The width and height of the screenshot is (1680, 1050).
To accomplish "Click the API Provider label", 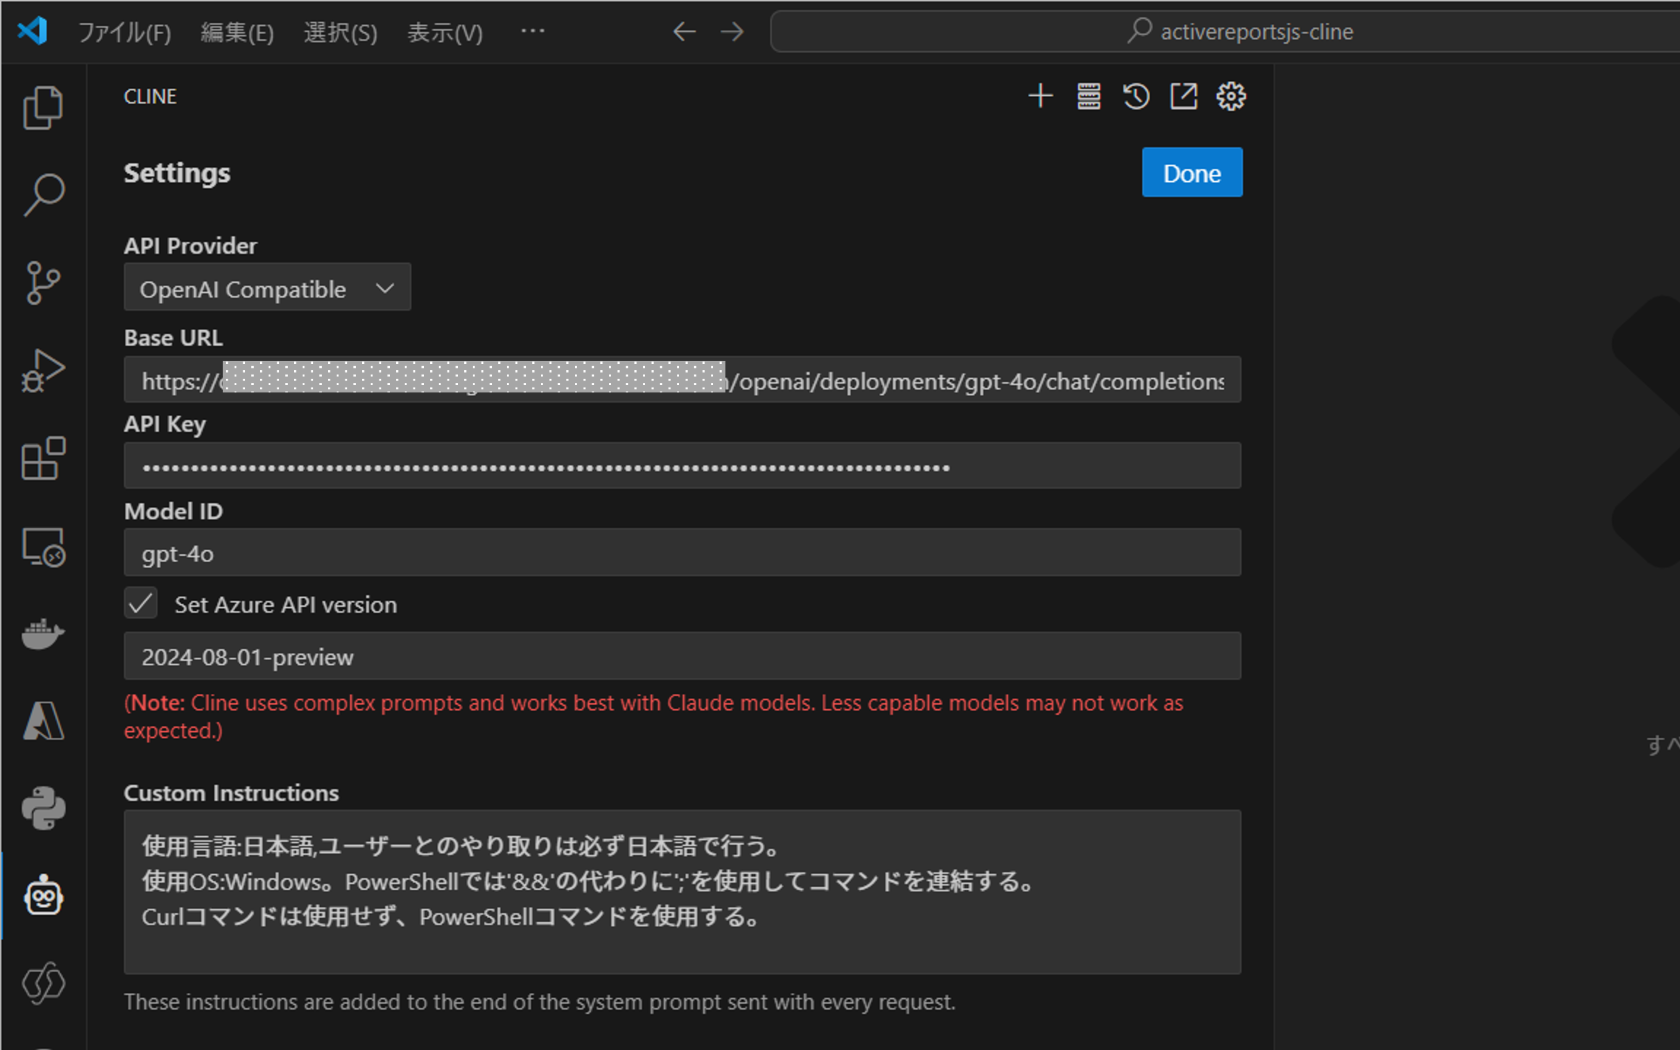I will 190,246.
